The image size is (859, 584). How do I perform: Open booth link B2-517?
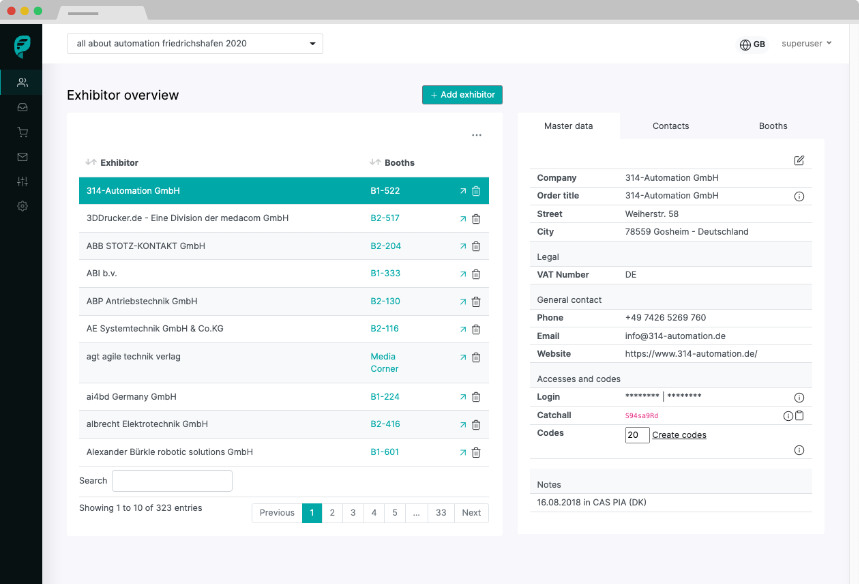pyautogui.click(x=385, y=218)
